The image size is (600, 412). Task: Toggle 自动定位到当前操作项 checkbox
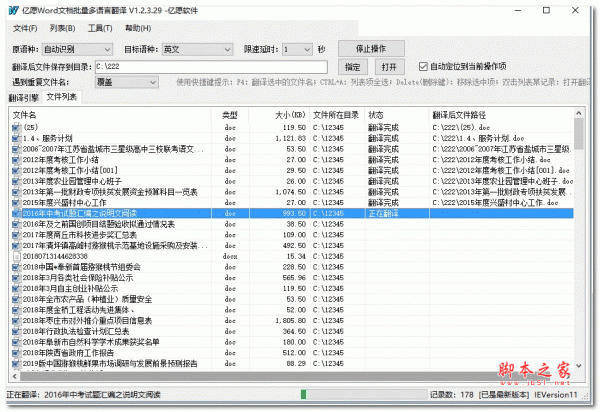tap(423, 67)
